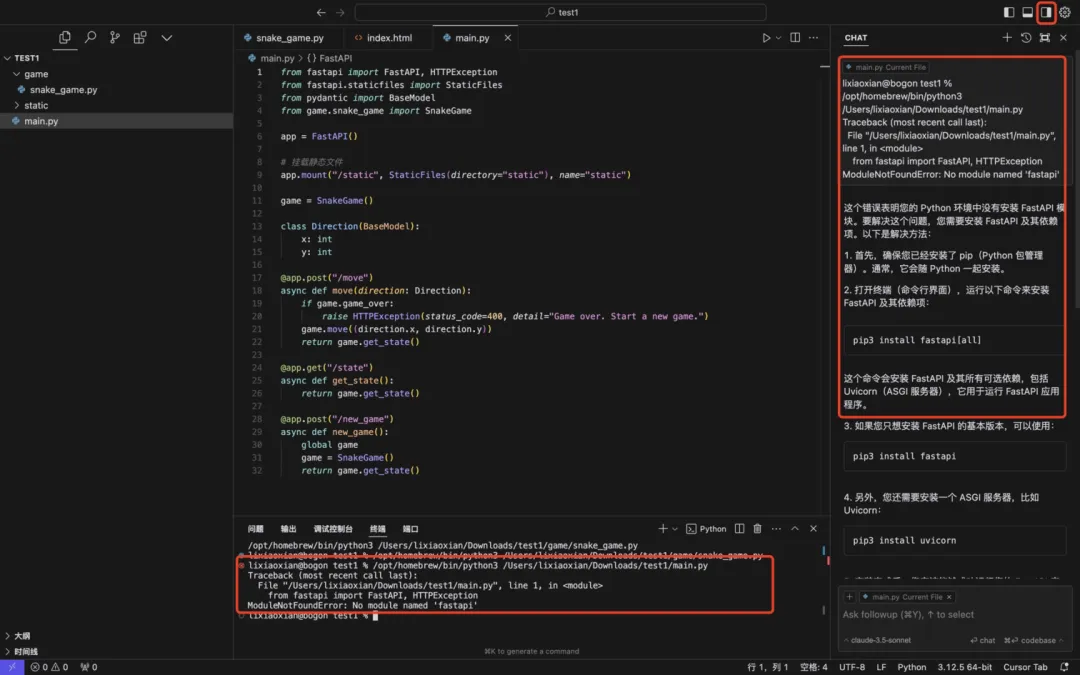Toggle the bottom panel layout button
Image resolution: width=1080 pixels, height=675 pixels.
coord(1027,12)
